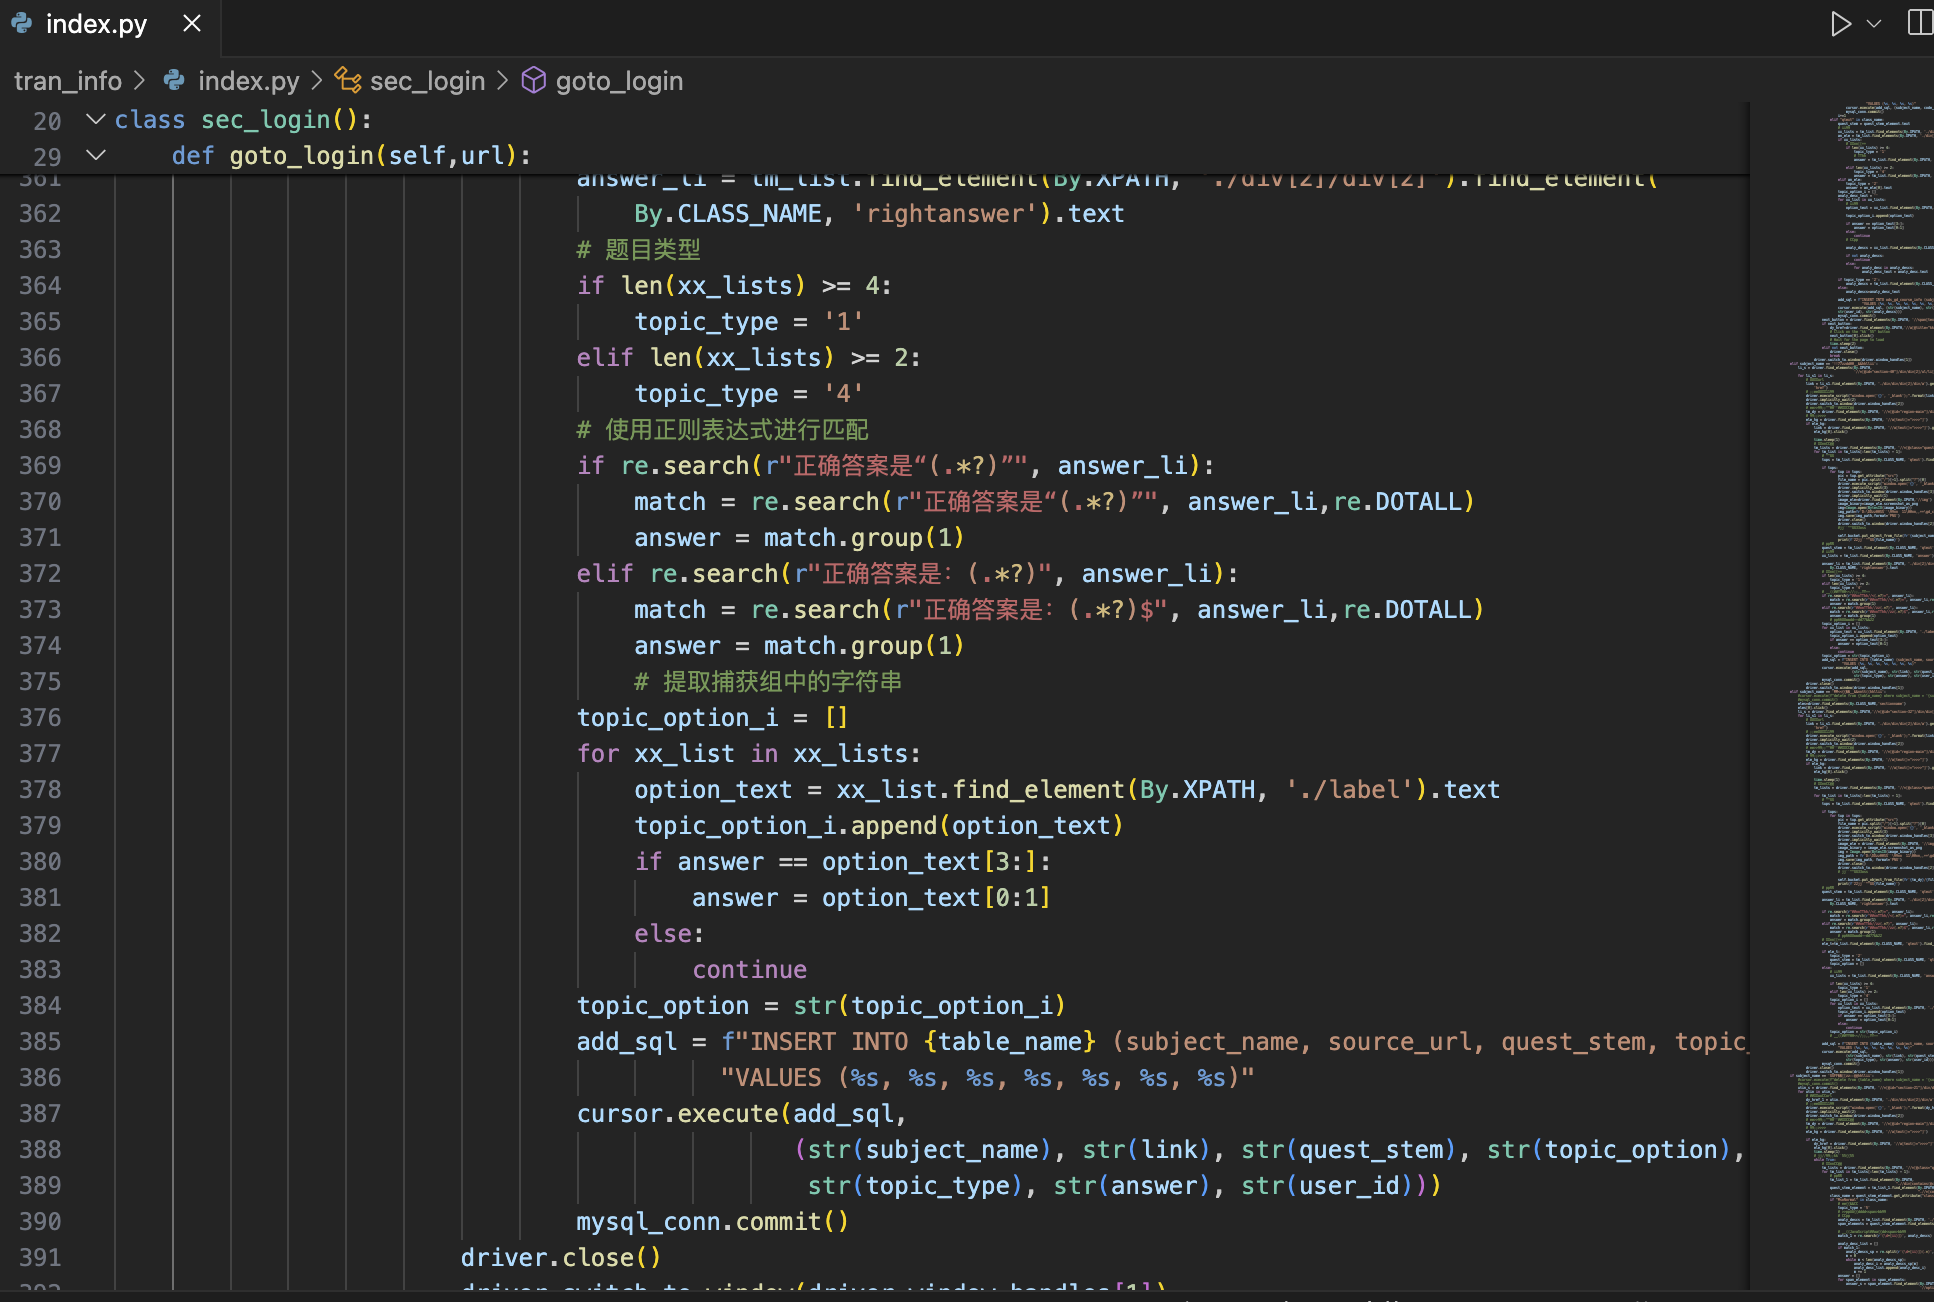Click 'if len(xx_lists) >= 4:' line
The width and height of the screenshot is (1934, 1302).
pos(733,286)
